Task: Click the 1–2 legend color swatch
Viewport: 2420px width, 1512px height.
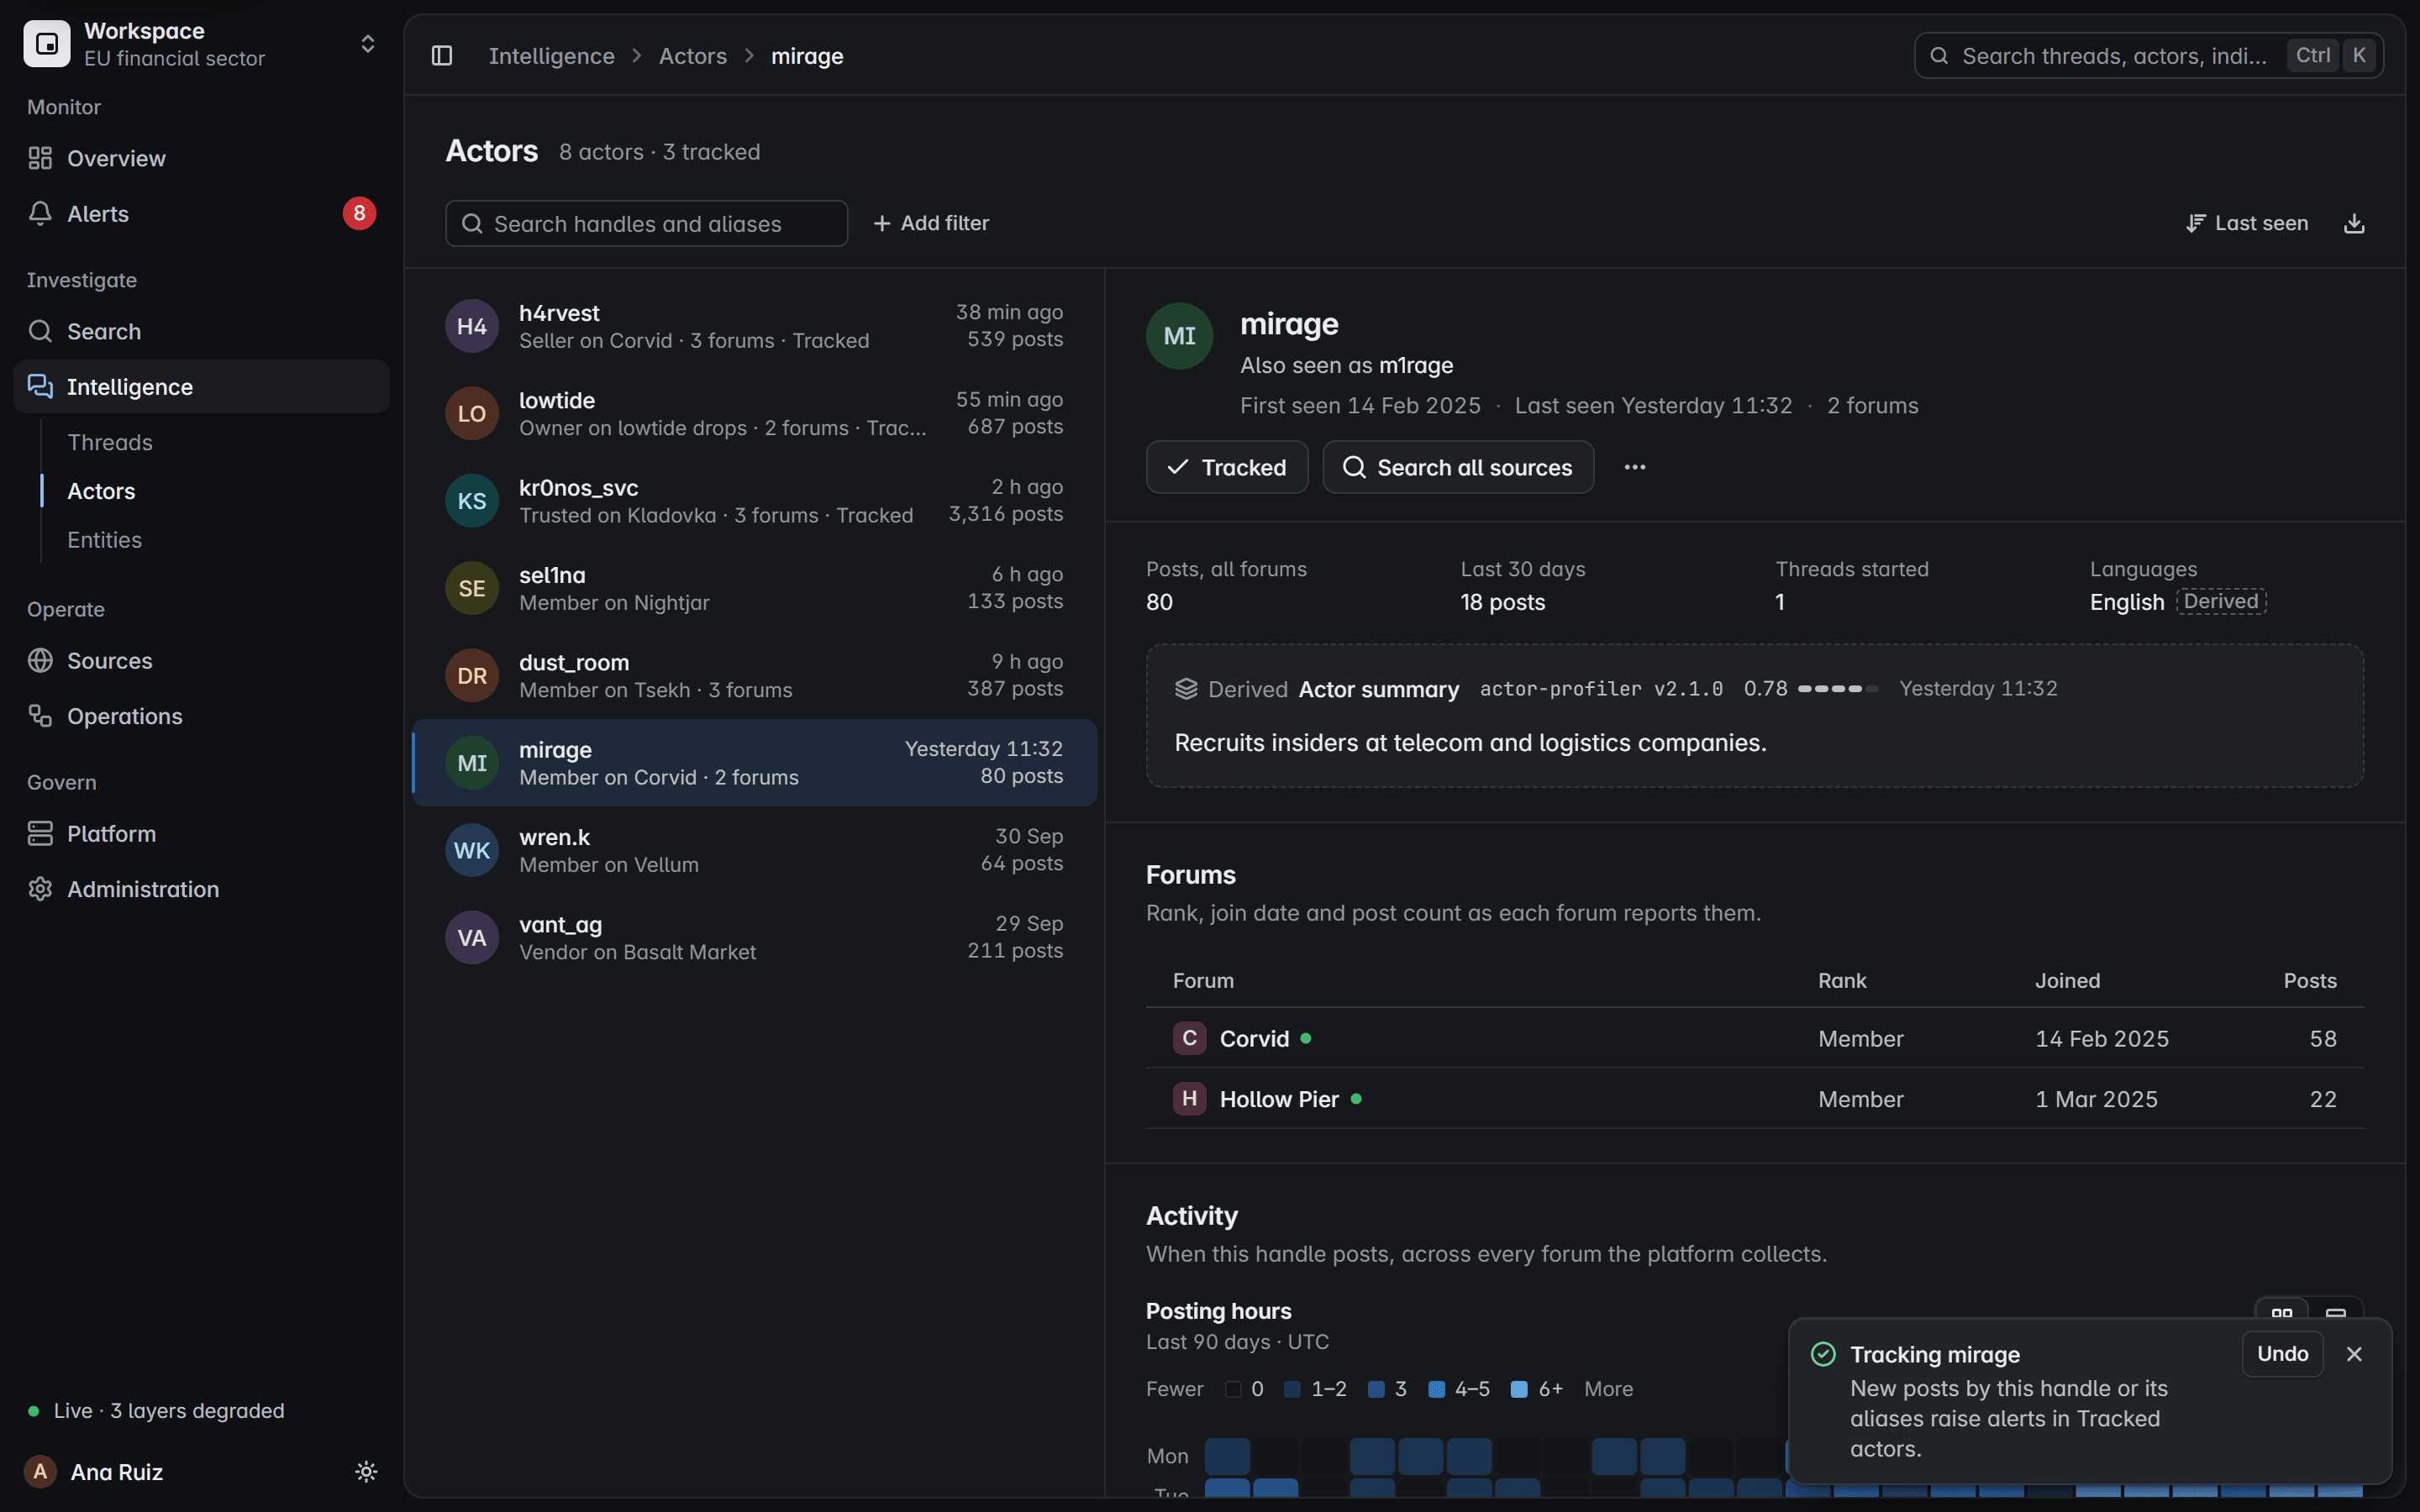Action: (1292, 1389)
